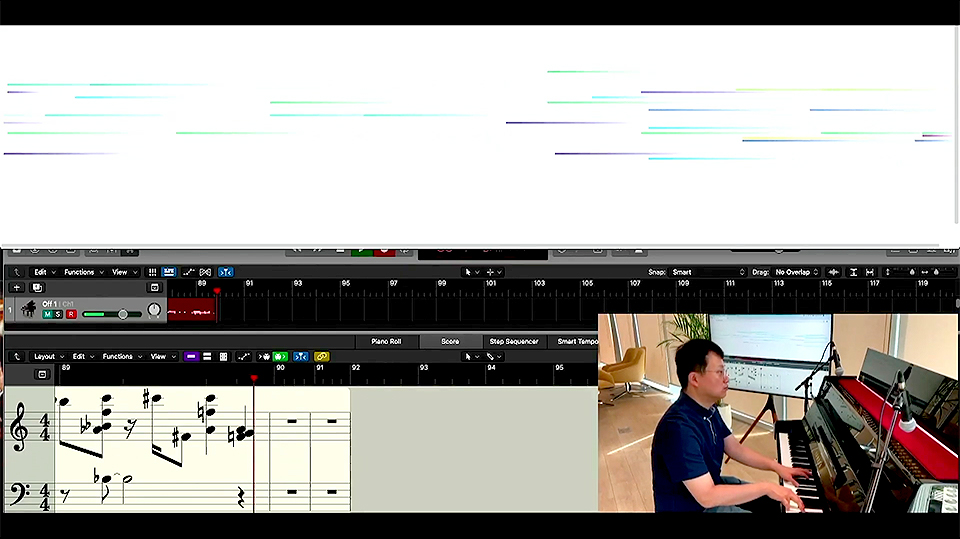Image resolution: width=960 pixels, height=539 pixels.
Task: Click the yellow link icon in score editor
Action: click(321, 357)
